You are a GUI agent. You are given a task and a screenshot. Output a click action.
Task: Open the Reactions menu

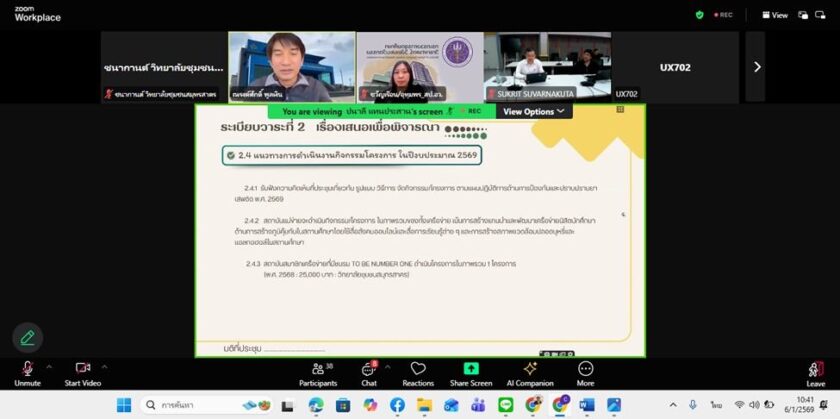pos(418,371)
